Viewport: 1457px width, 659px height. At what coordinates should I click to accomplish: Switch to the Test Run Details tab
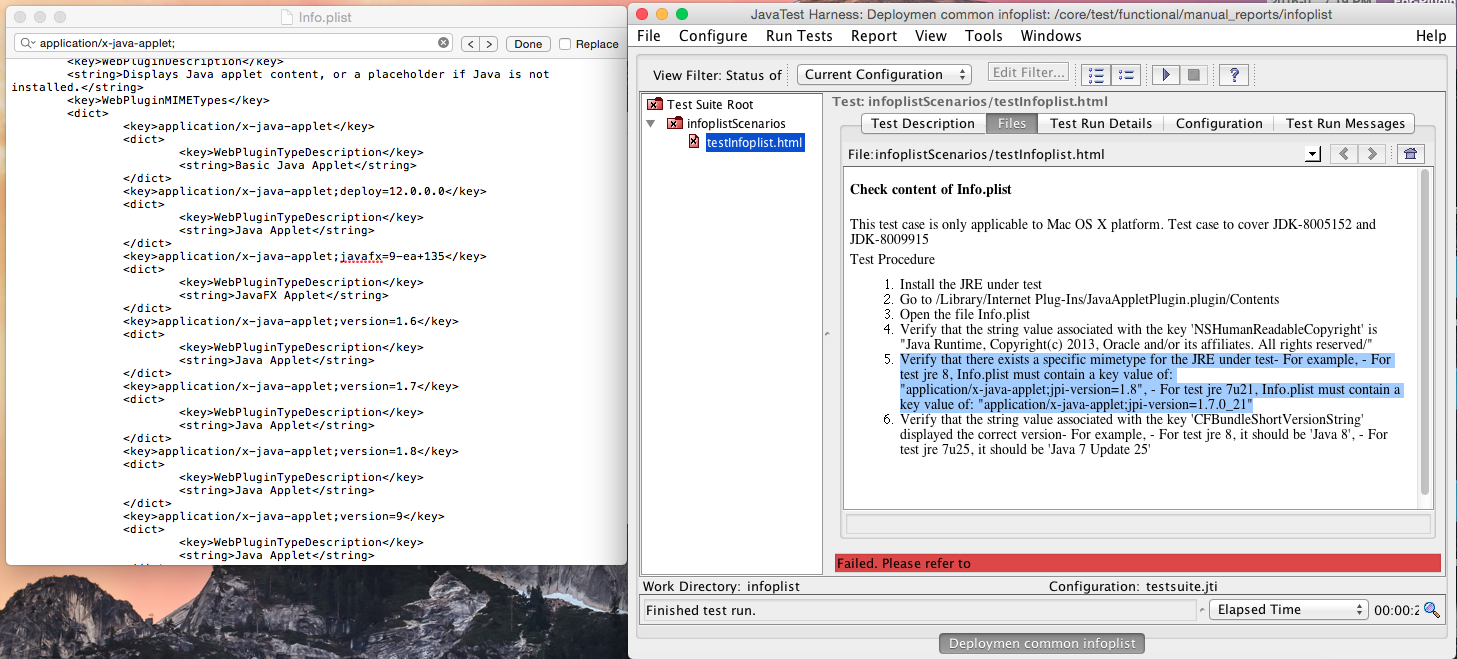[1100, 123]
